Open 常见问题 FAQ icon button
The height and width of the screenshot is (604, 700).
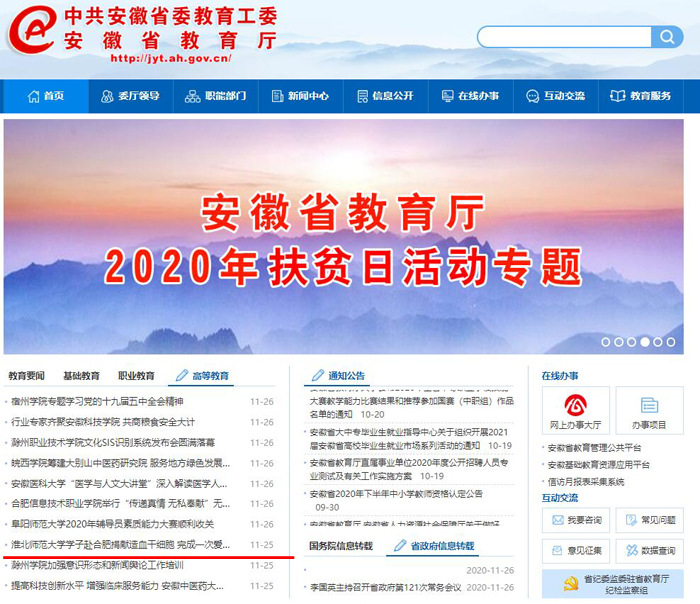649,520
